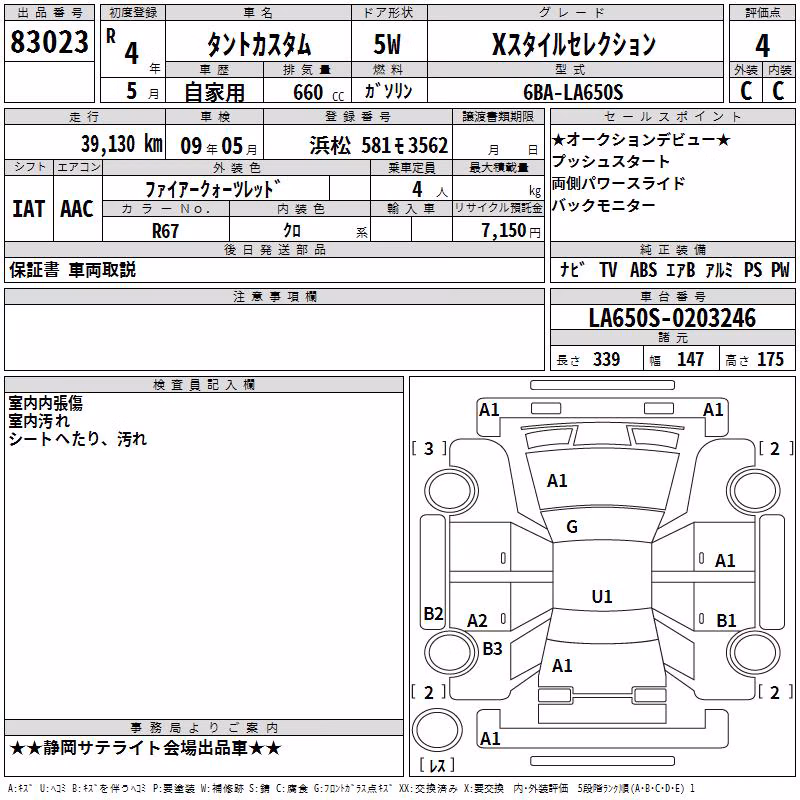Select B2 mark on left side sill
Viewport: 800px width, 800px height.
pyautogui.click(x=433, y=613)
